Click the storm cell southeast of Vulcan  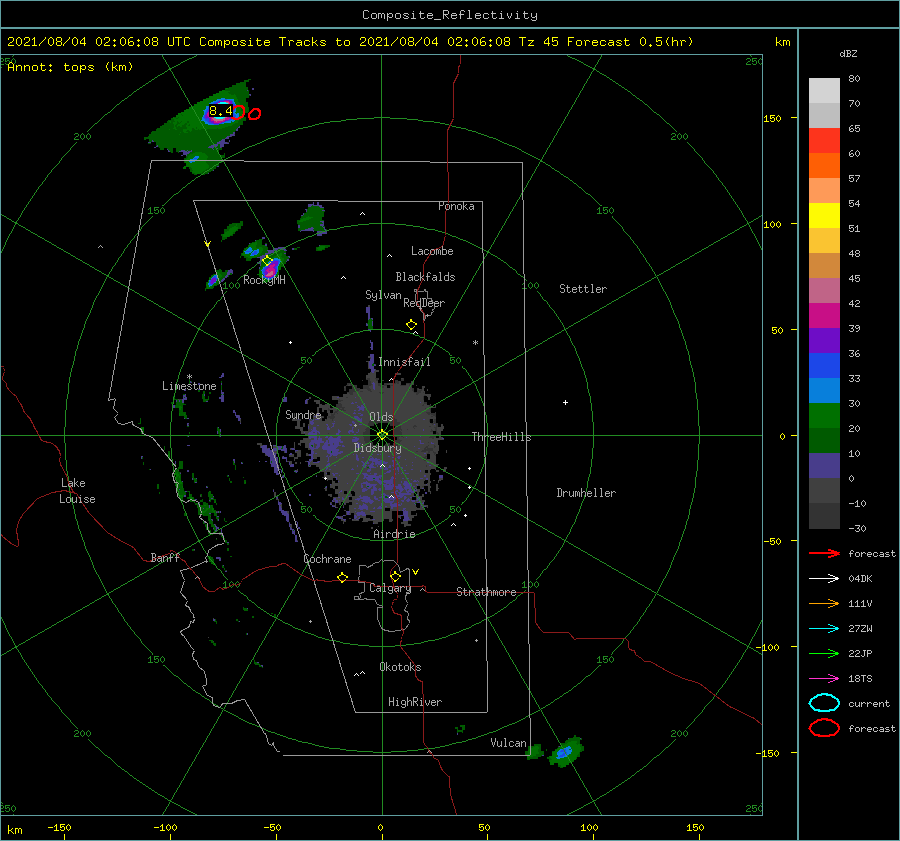pos(565,751)
